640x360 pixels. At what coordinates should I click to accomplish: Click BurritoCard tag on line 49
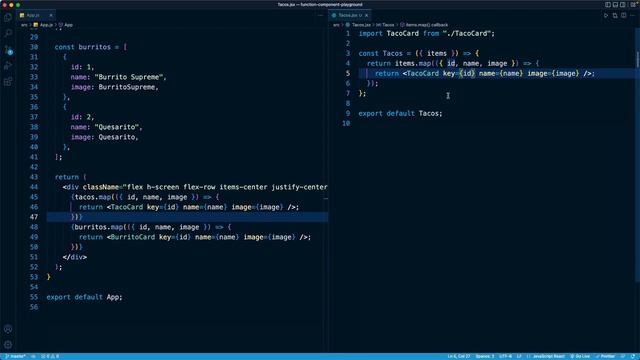(133, 237)
